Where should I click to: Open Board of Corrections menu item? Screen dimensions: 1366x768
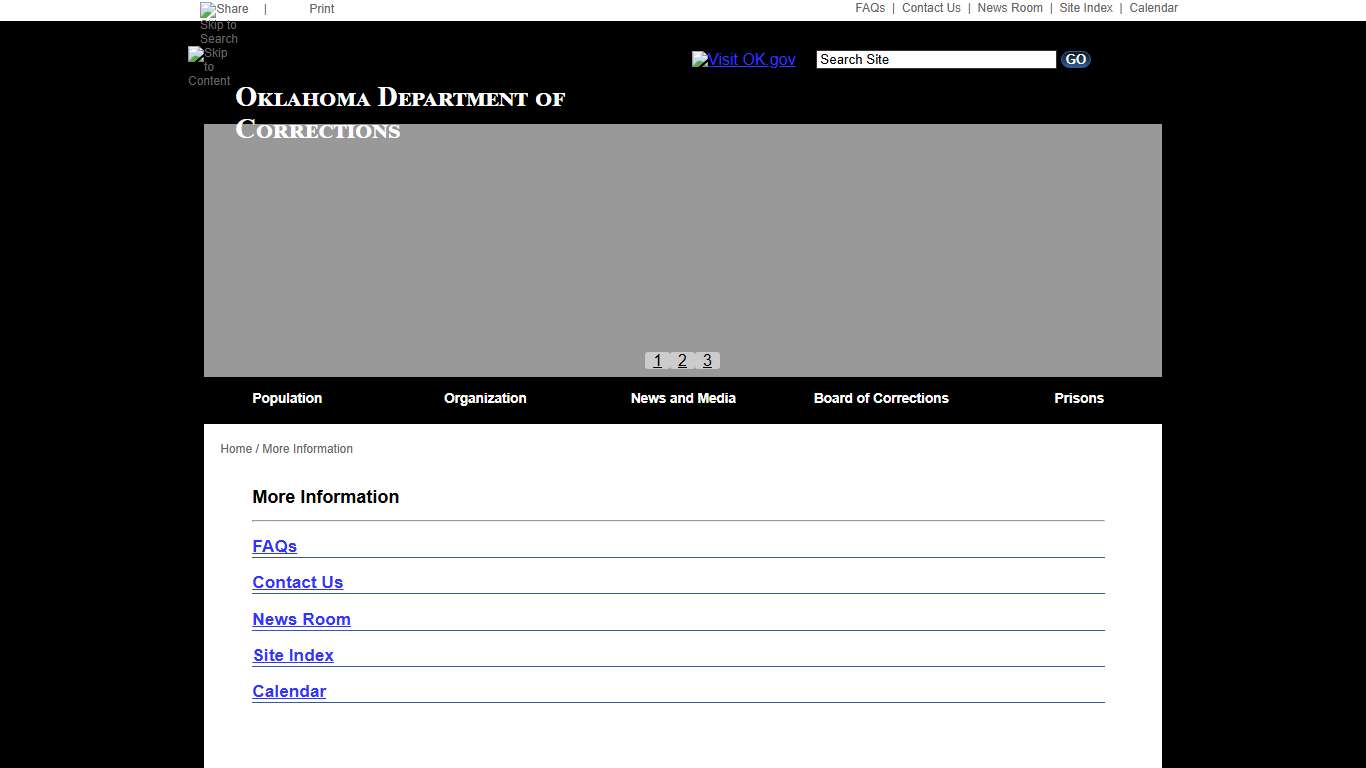click(x=881, y=398)
